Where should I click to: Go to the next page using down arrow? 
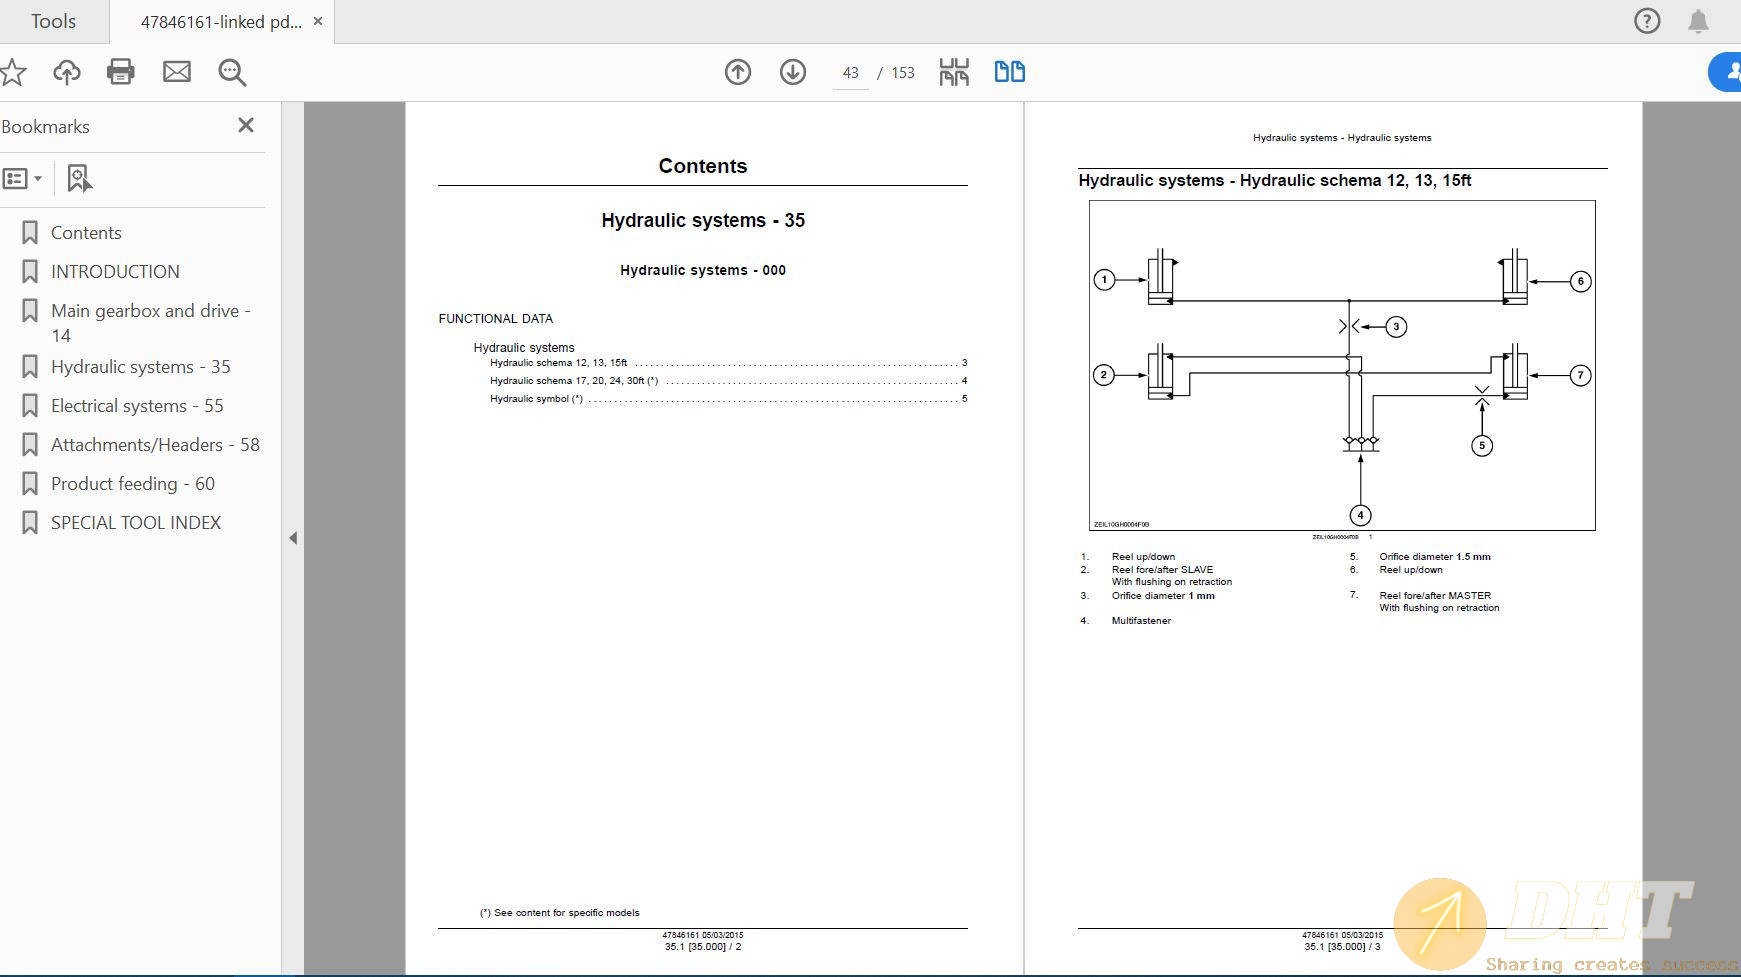coord(793,72)
